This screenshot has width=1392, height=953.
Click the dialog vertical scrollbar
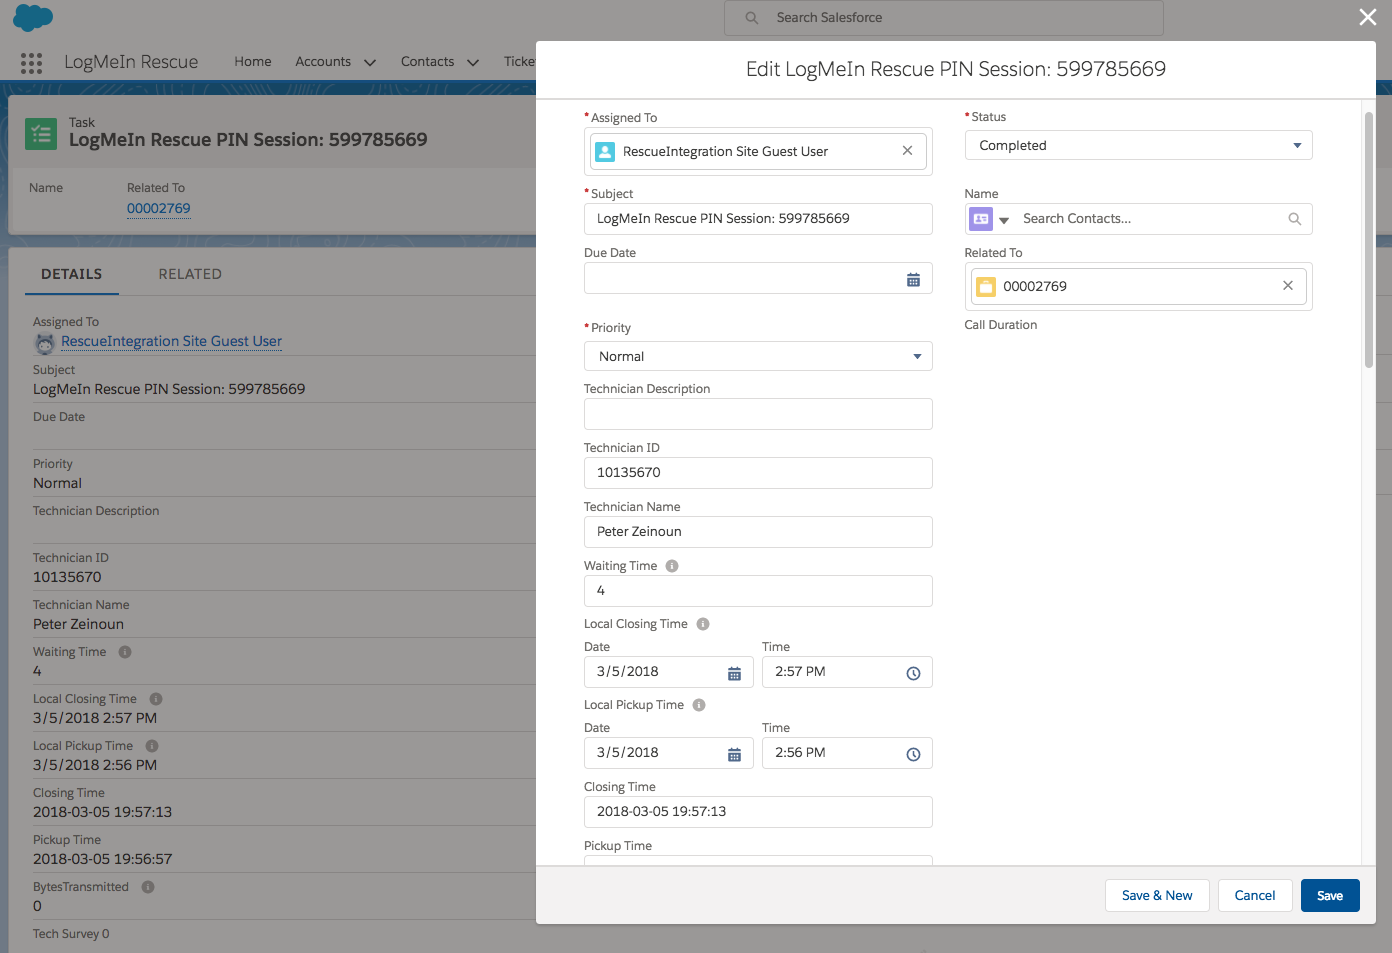[x=1368, y=240]
